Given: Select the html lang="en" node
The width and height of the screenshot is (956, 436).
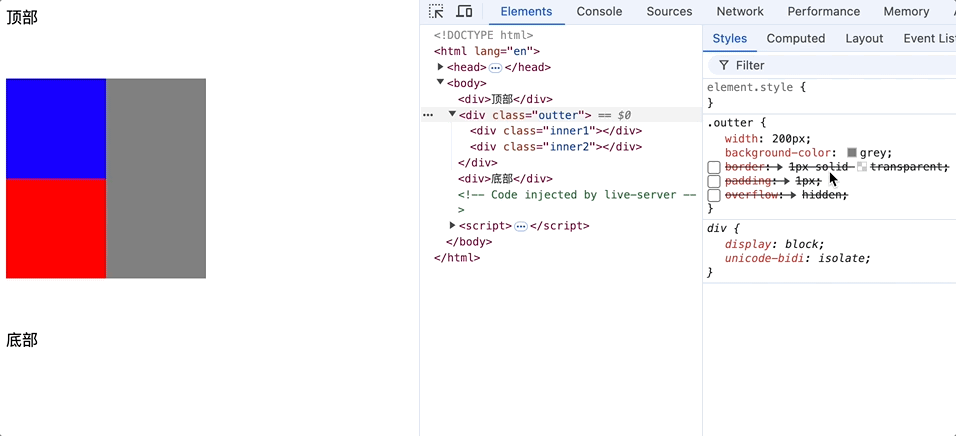Looking at the screenshot, I should (487, 51).
